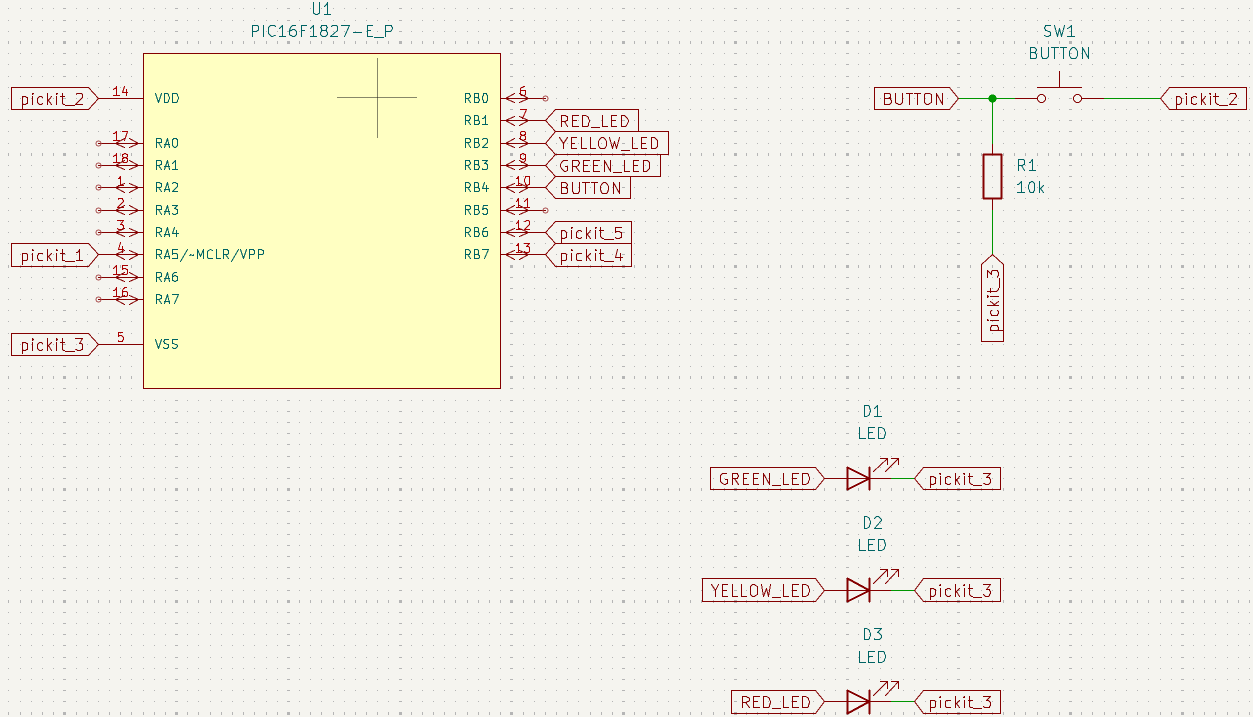Viewport: 1253px width, 717px height.
Task: Select GREEN_LED label connected to D1
Action: pyautogui.click(x=766, y=479)
